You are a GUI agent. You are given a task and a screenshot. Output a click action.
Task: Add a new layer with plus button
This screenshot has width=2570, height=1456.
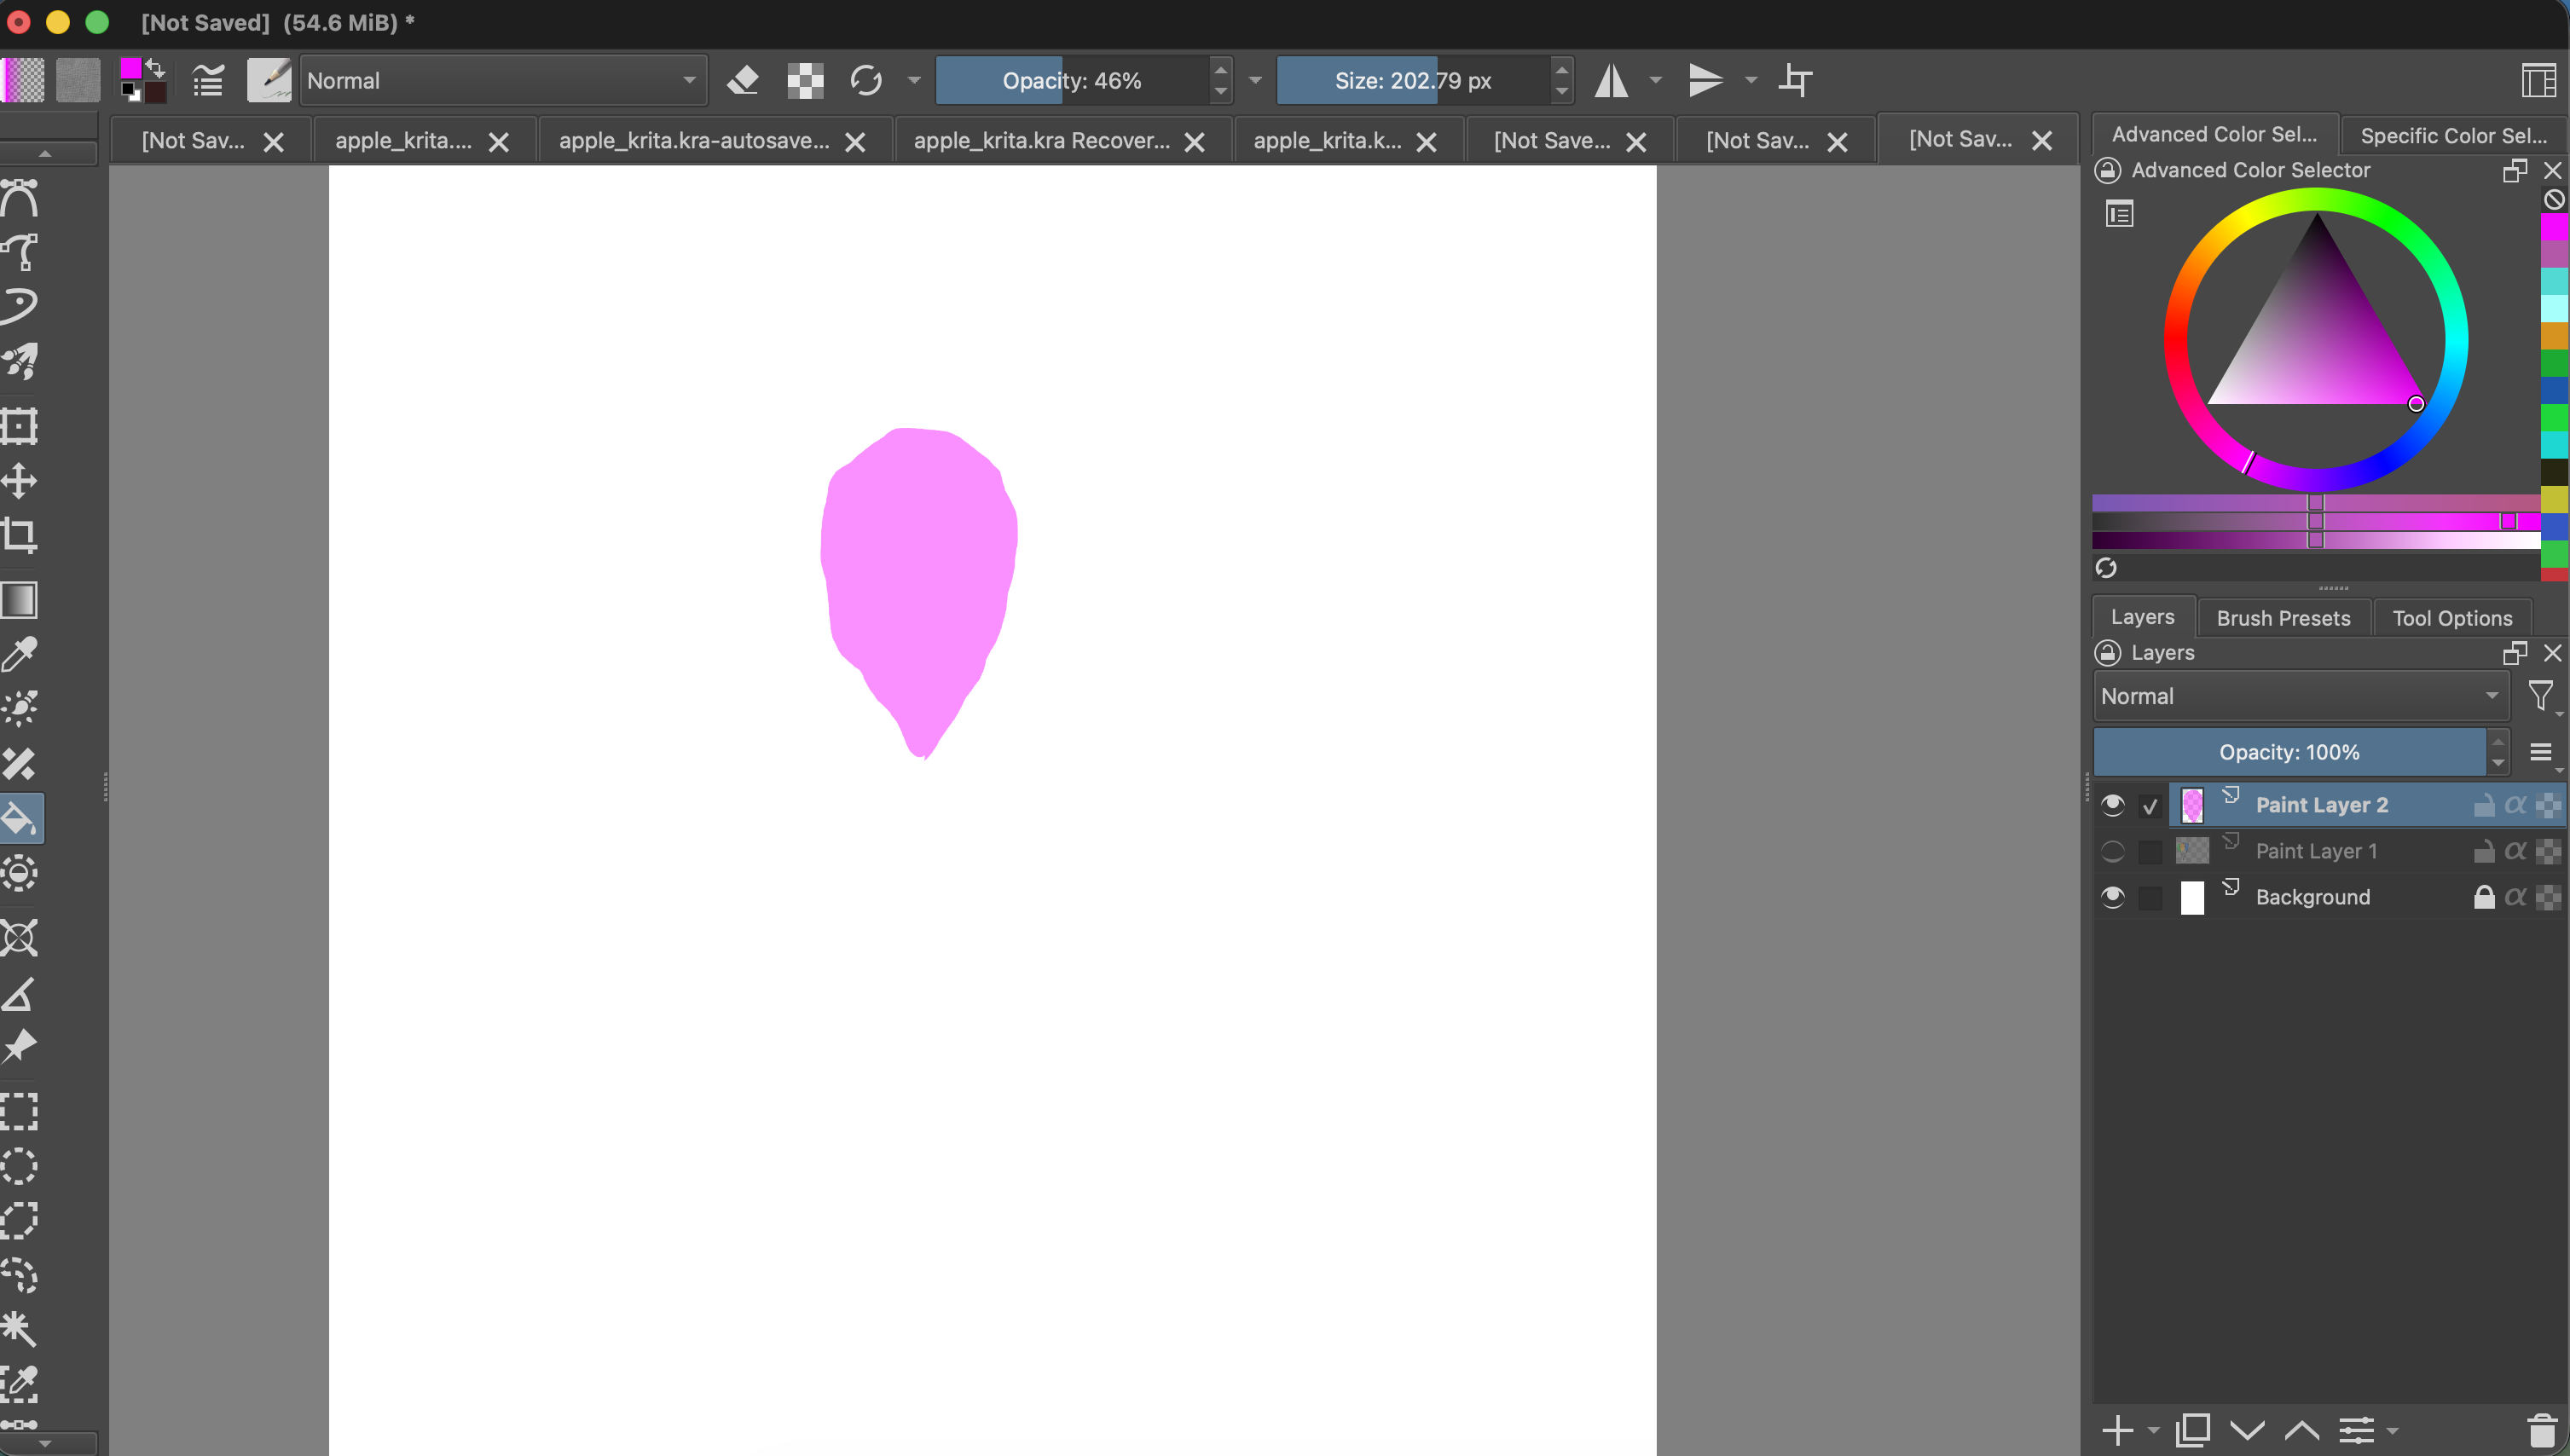[x=2117, y=1431]
